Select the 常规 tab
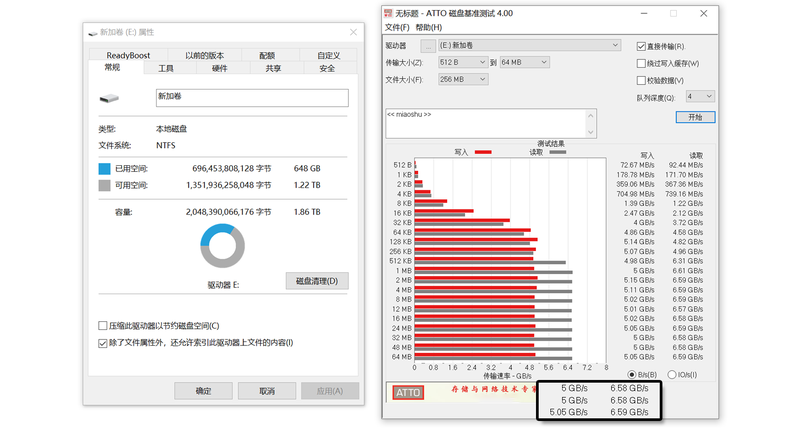800x429 pixels. pos(112,67)
